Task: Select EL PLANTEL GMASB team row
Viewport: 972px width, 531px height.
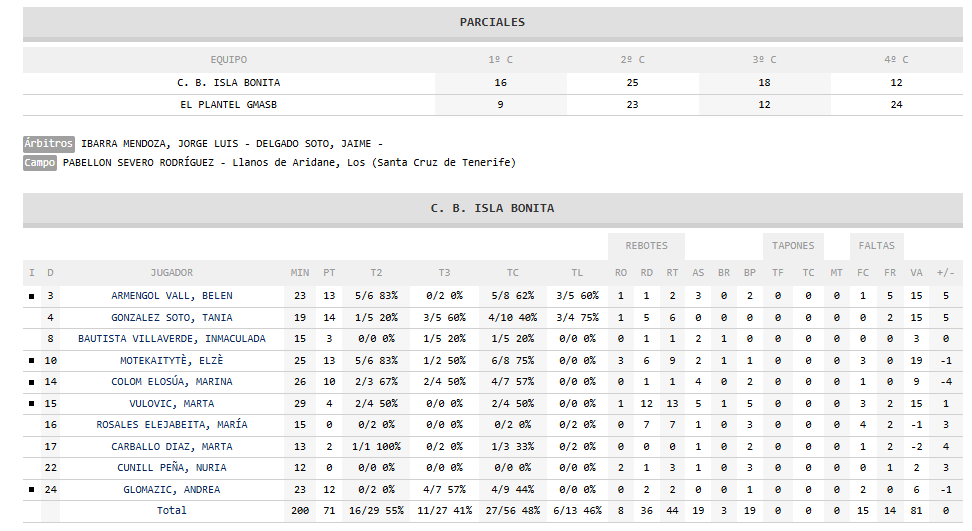Action: (x=229, y=105)
